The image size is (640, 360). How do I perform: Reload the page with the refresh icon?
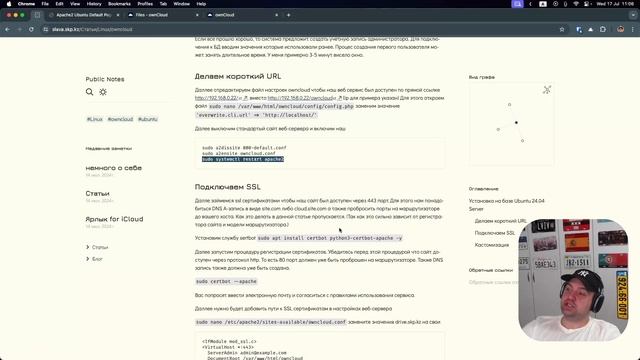(31, 29)
